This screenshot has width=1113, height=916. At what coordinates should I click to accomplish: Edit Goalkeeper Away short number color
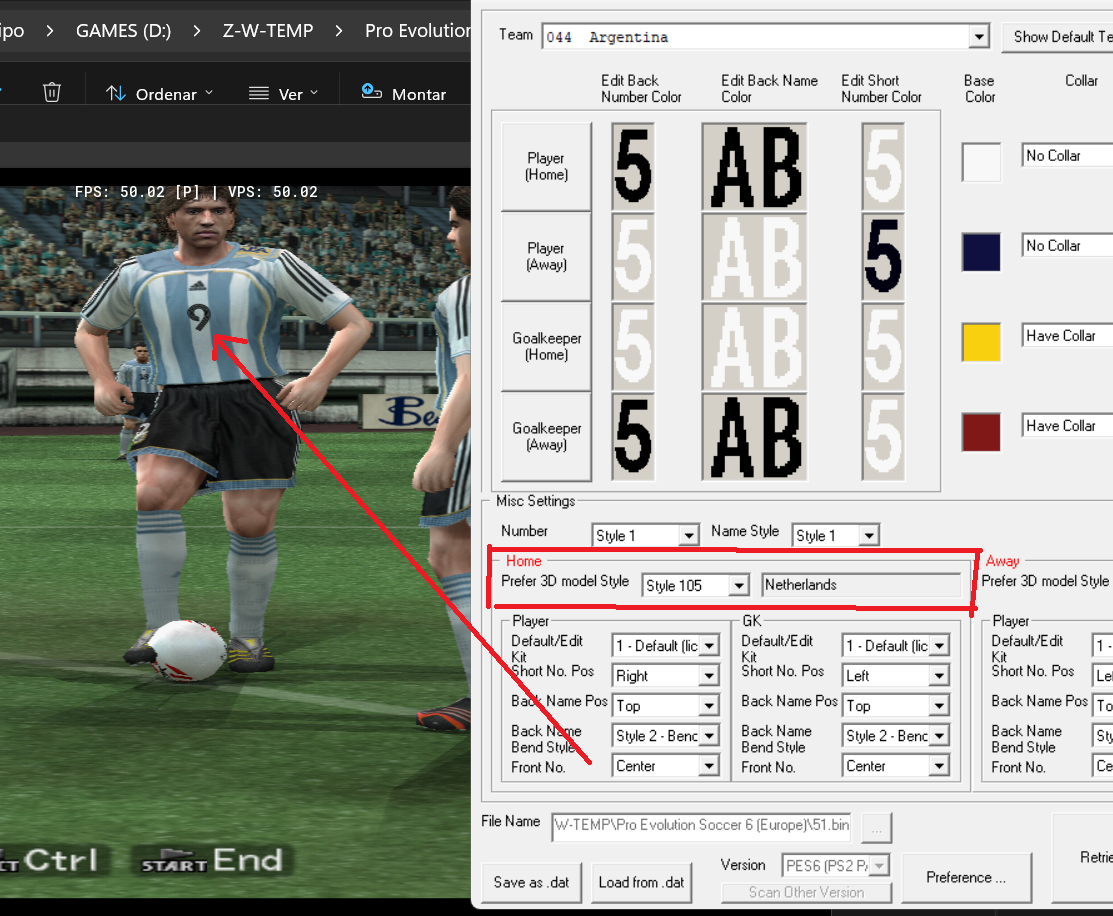tap(883, 437)
